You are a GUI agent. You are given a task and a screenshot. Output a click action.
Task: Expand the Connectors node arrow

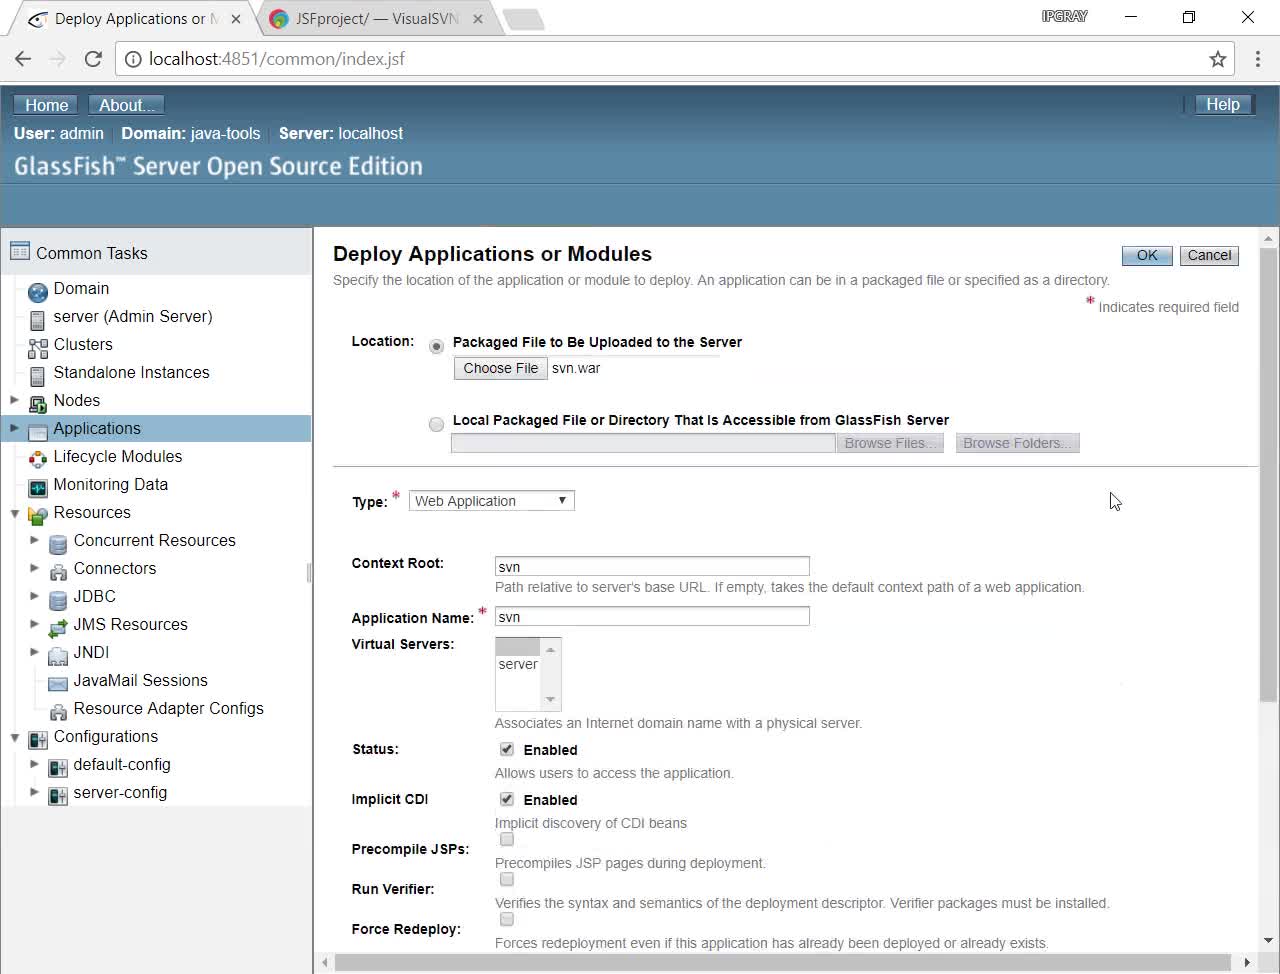point(34,568)
